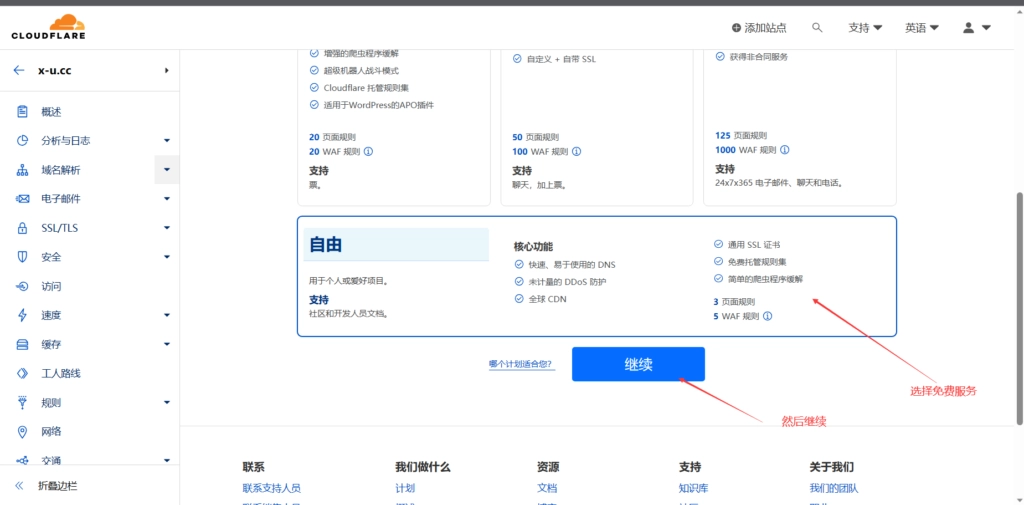Click the 访问 access icon
The height and width of the screenshot is (505, 1024).
(x=22, y=286)
